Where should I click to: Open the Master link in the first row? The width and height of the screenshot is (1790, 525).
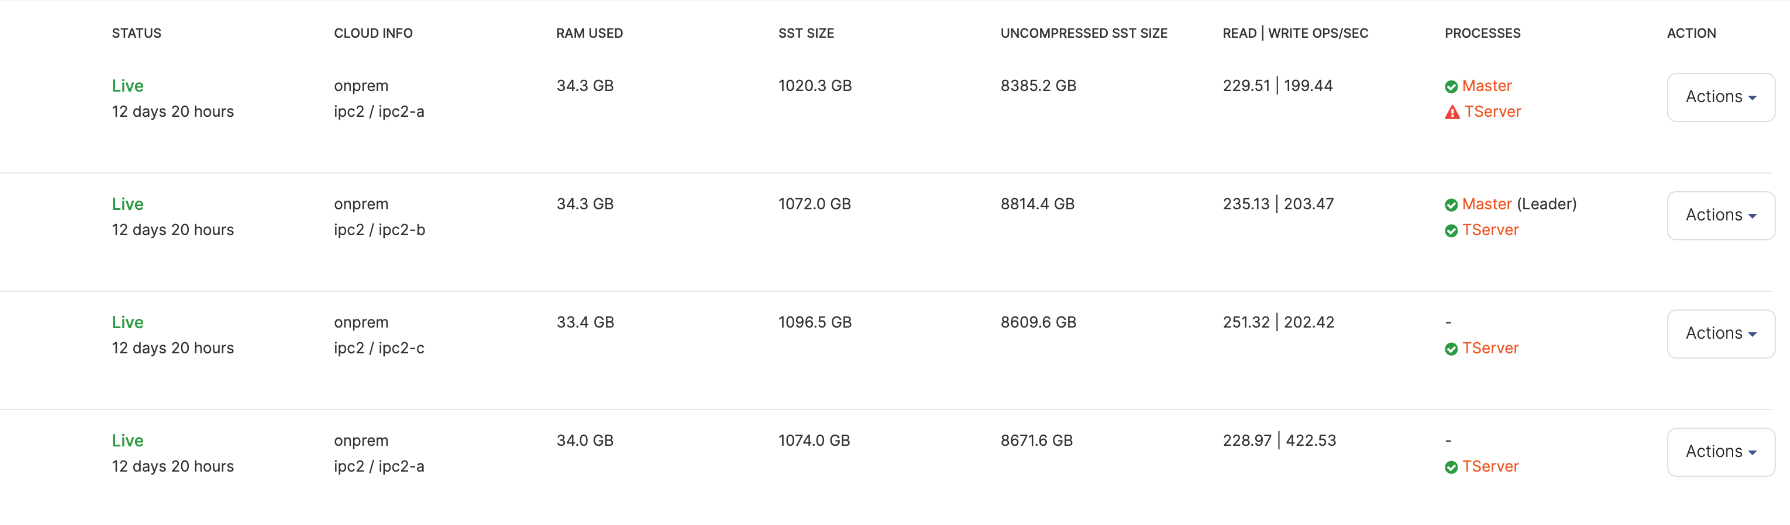pyautogui.click(x=1487, y=86)
